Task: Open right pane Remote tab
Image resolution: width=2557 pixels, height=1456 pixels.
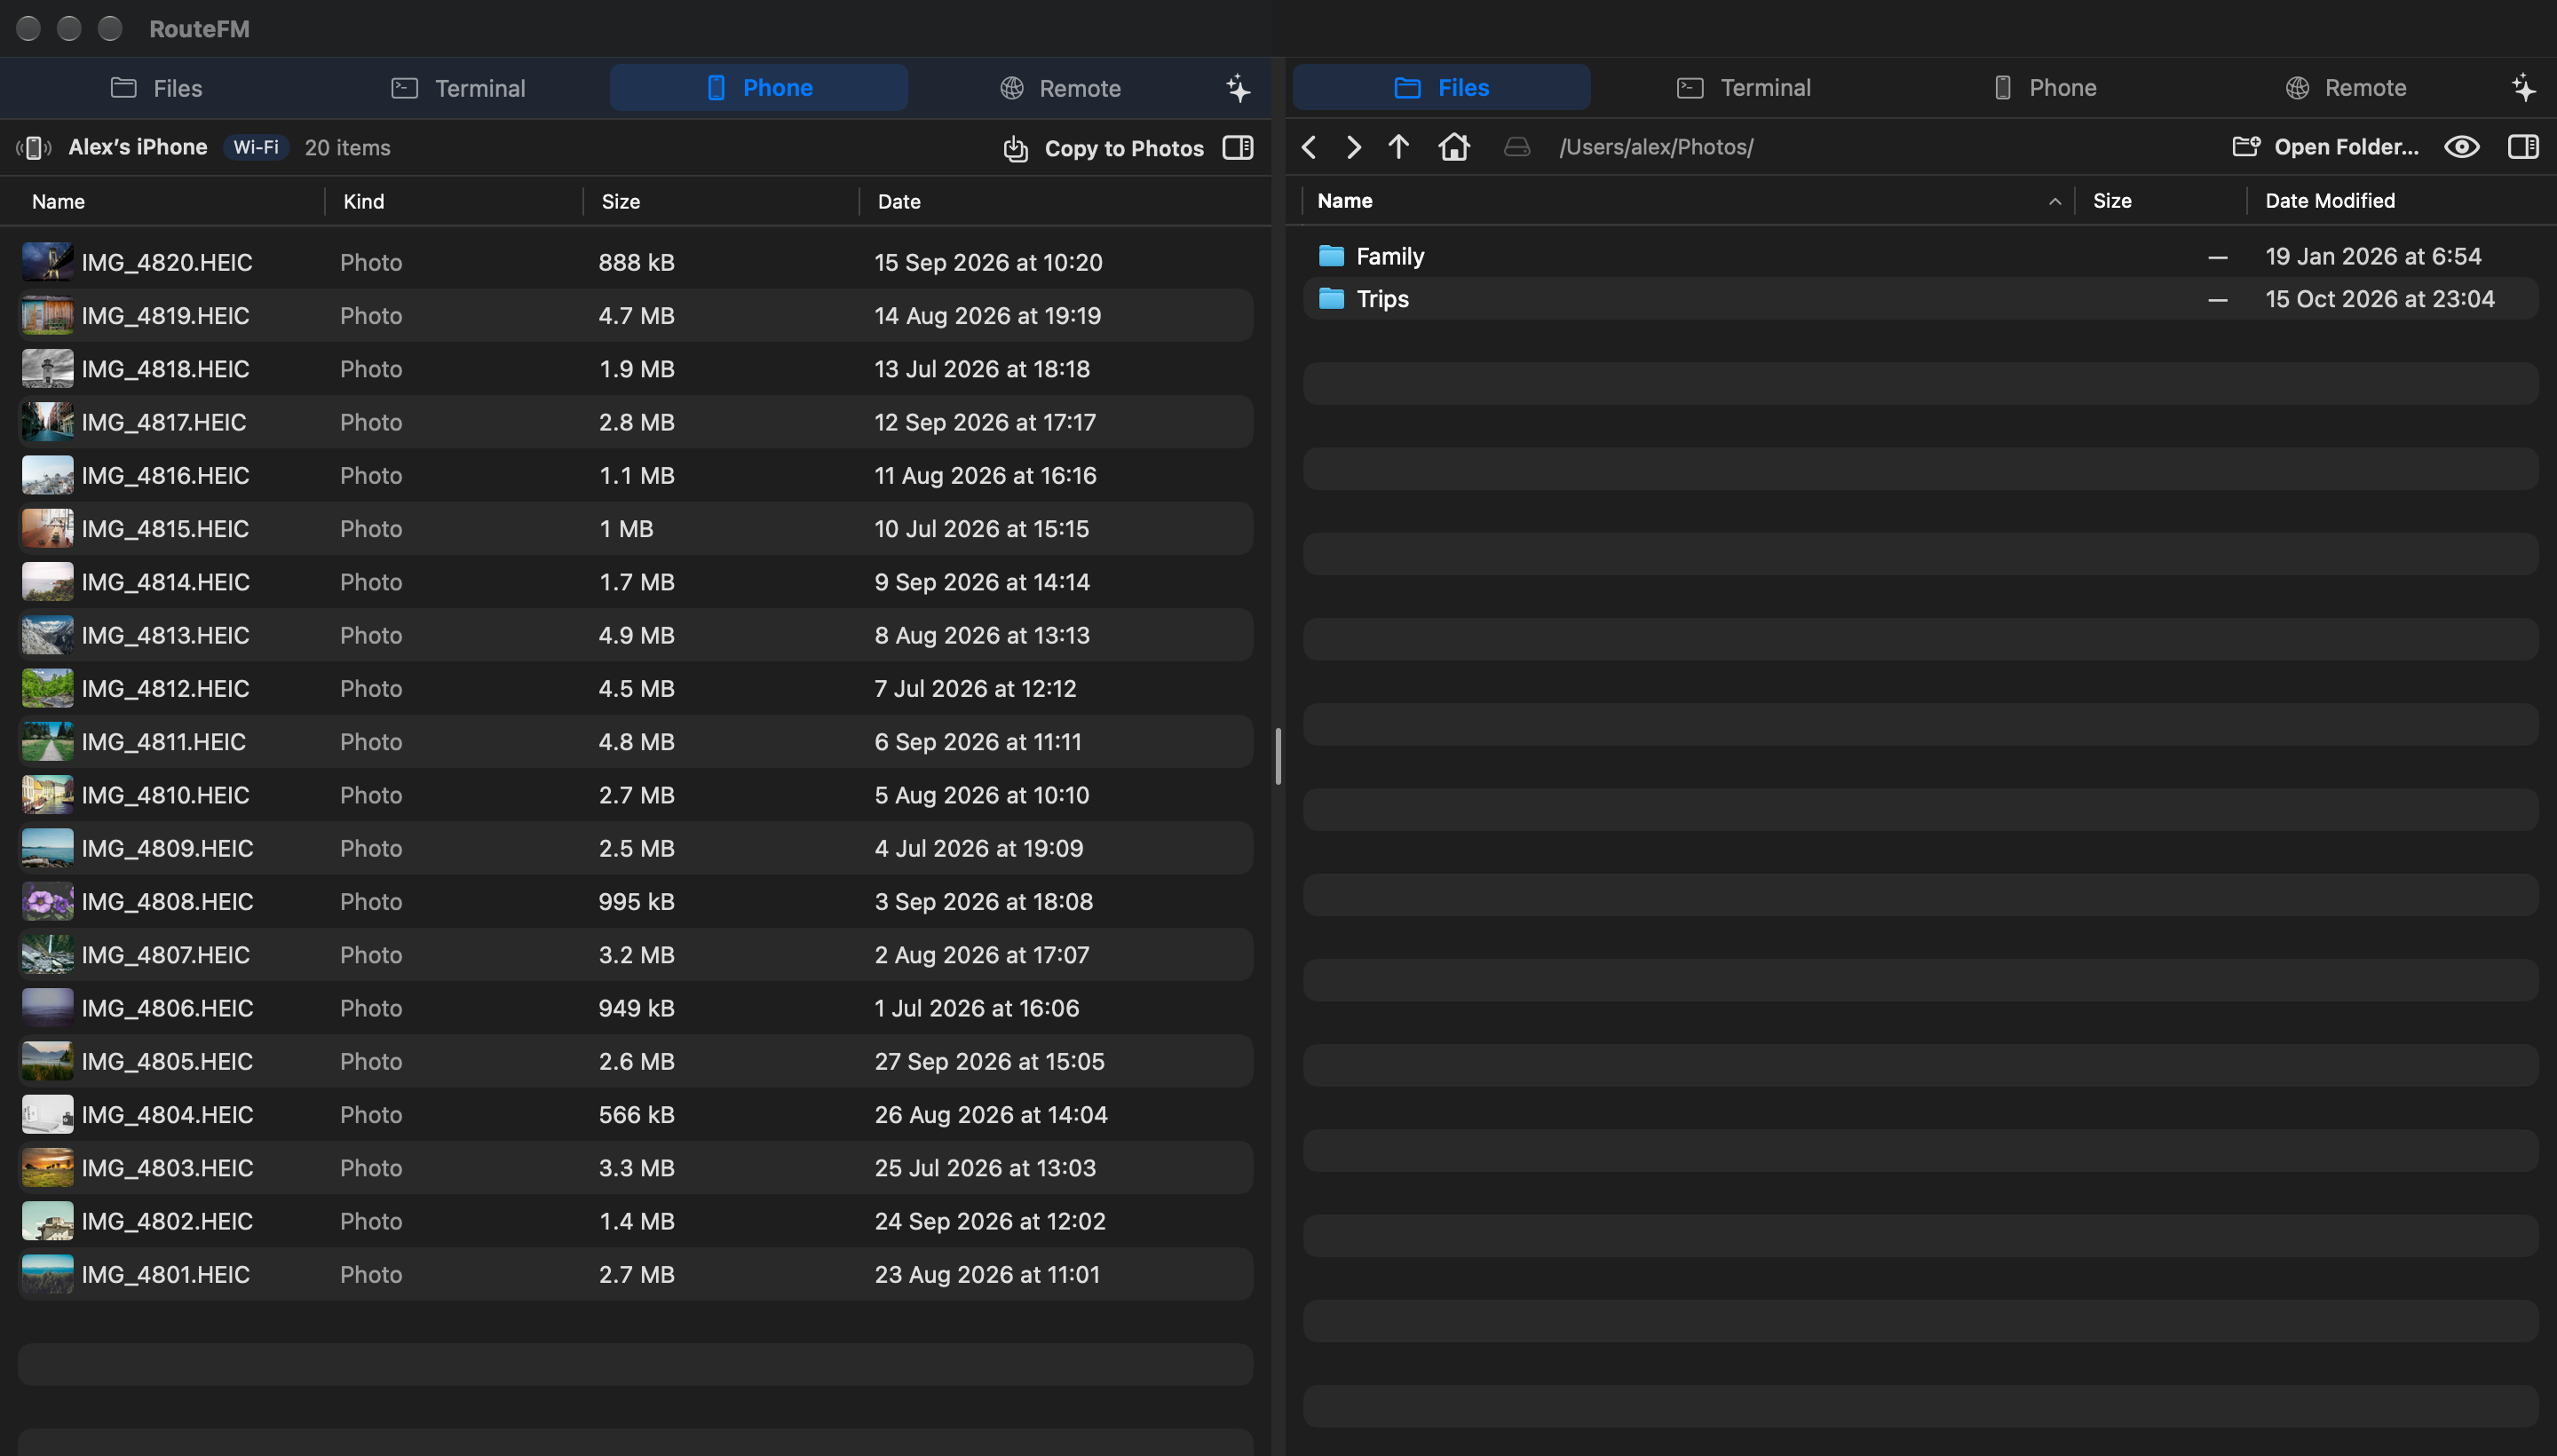Action: (2345, 87)
